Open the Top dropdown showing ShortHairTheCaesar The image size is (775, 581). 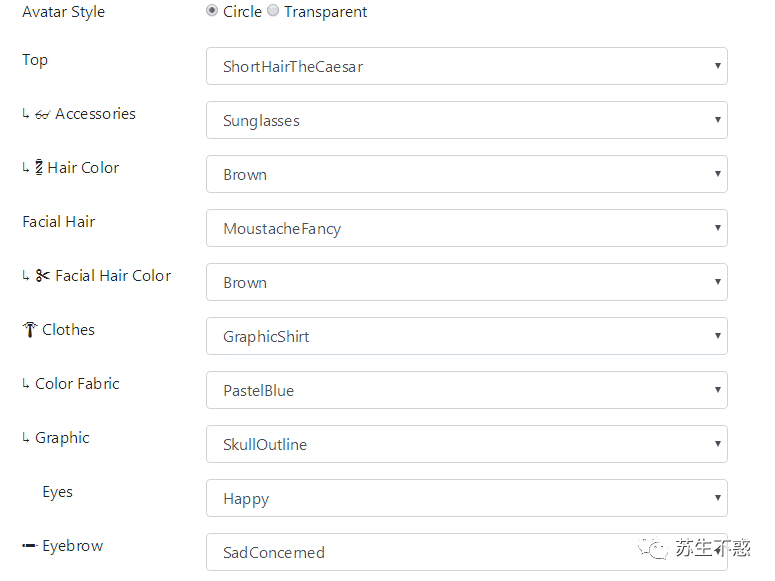coord(466,67)
